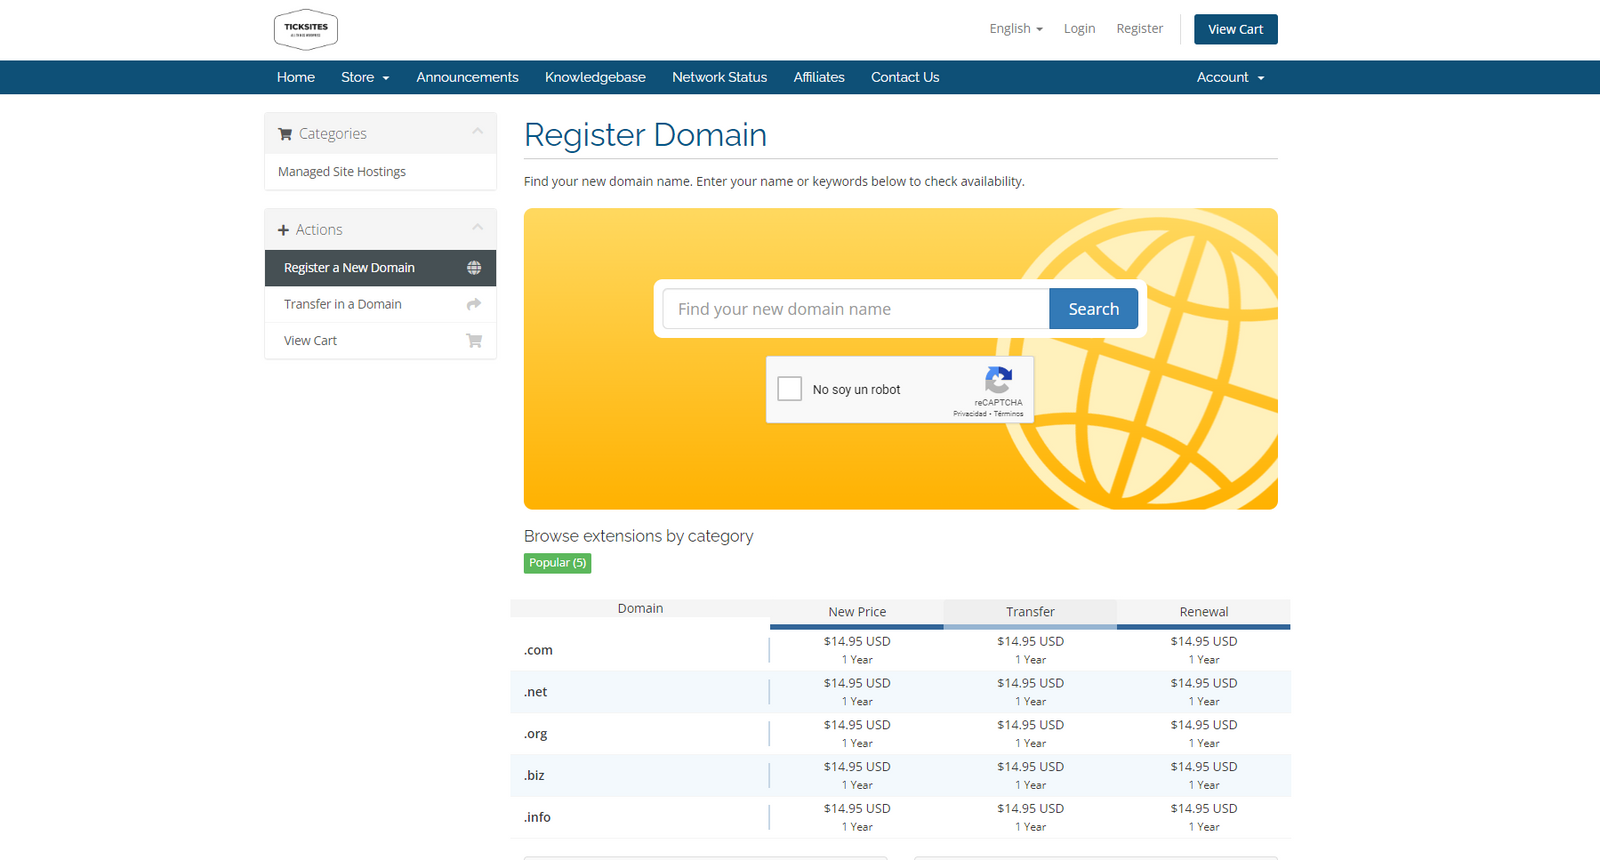
Task: Click the .info Renewal price cell
Action: (1204, 817)
